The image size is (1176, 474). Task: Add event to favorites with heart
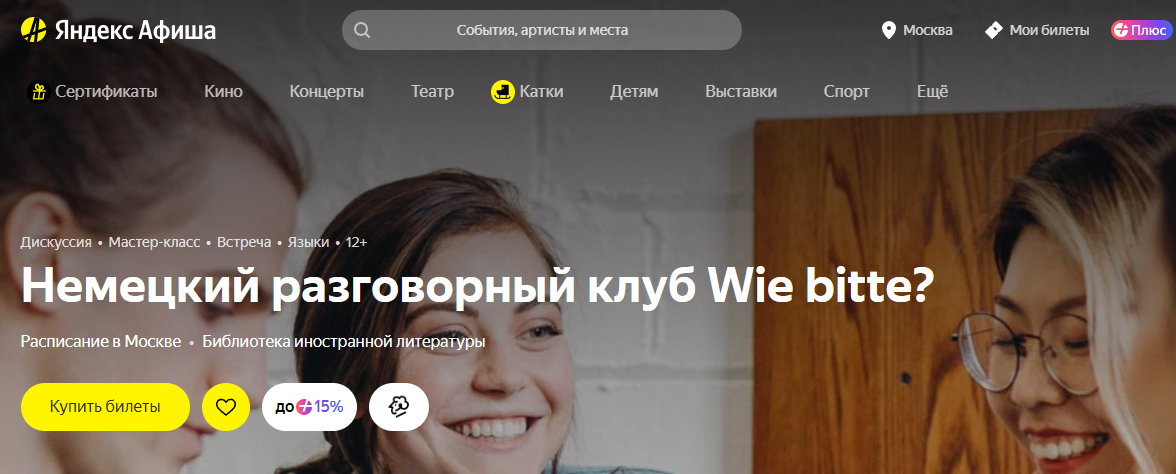[226, 407]
